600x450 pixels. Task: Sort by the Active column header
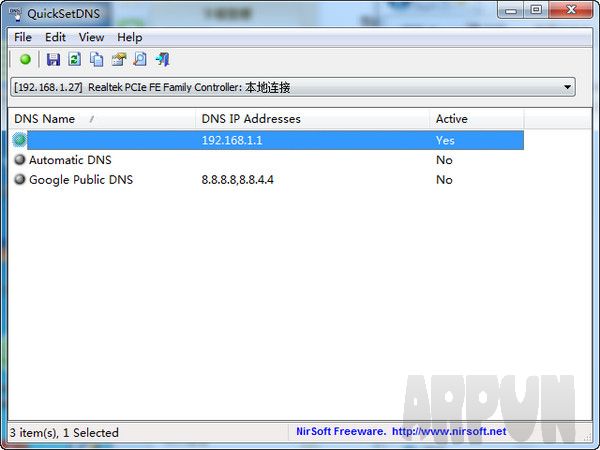pos(477,119)
